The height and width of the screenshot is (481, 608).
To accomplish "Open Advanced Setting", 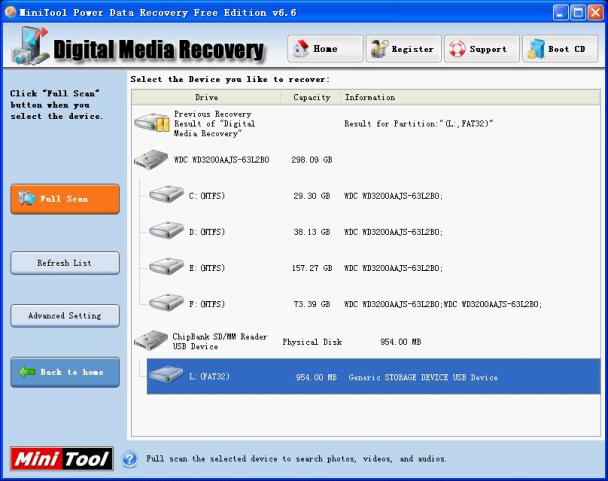I will click(x=65, y=316).
